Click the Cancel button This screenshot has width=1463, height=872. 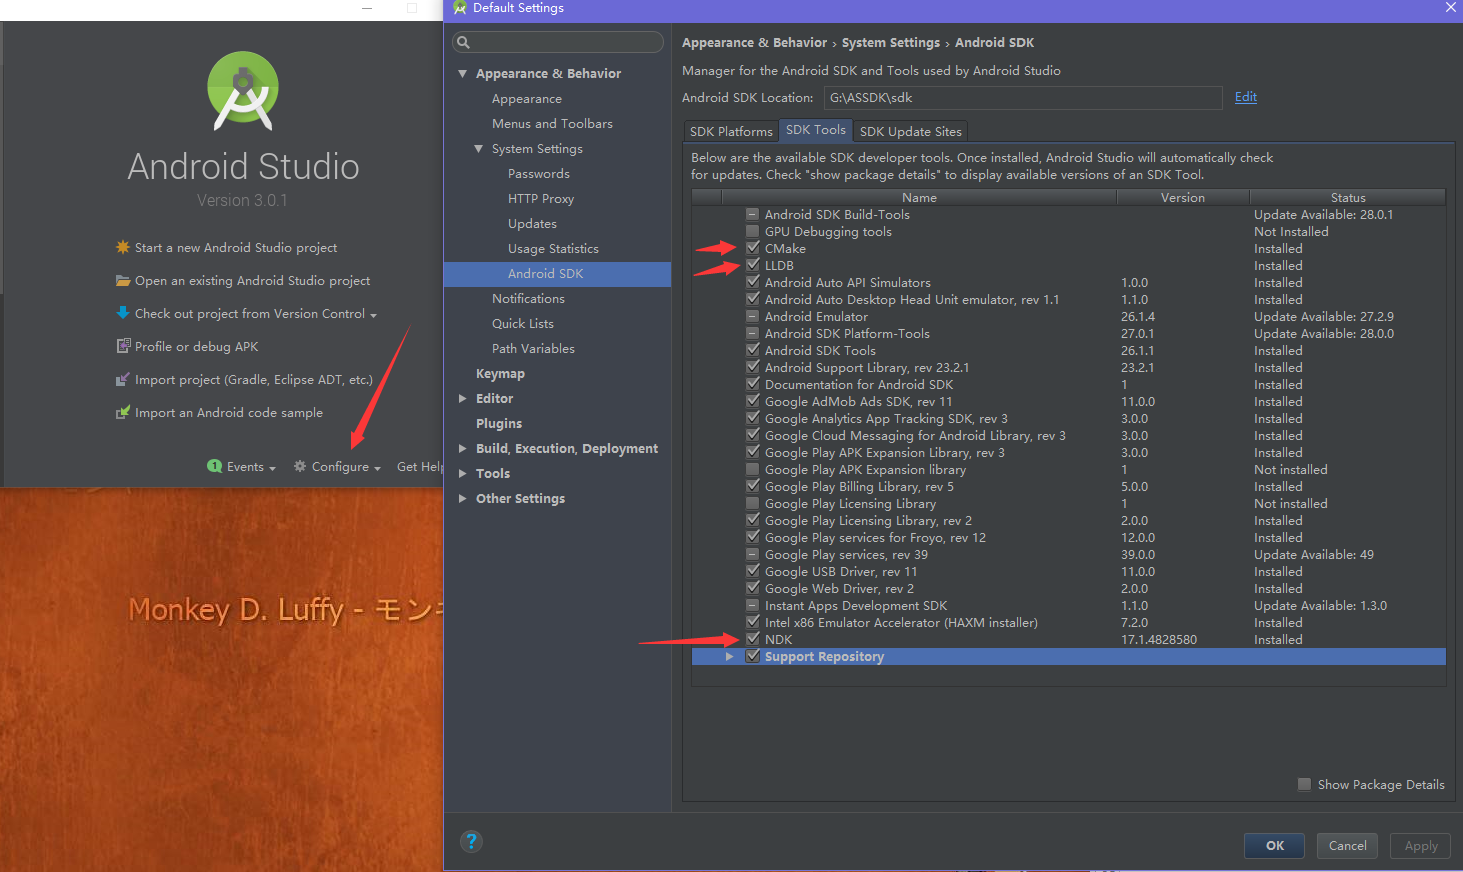1348,845
